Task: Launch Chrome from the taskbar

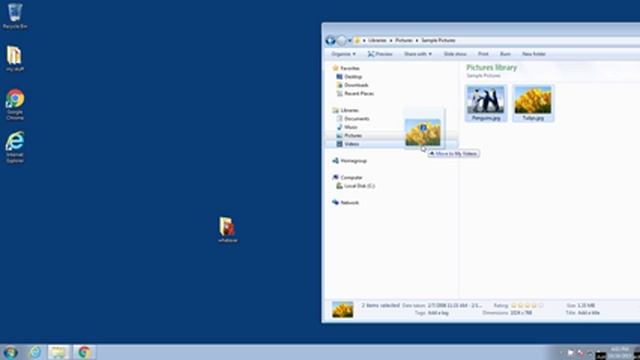Action: (x=84, y=352)
